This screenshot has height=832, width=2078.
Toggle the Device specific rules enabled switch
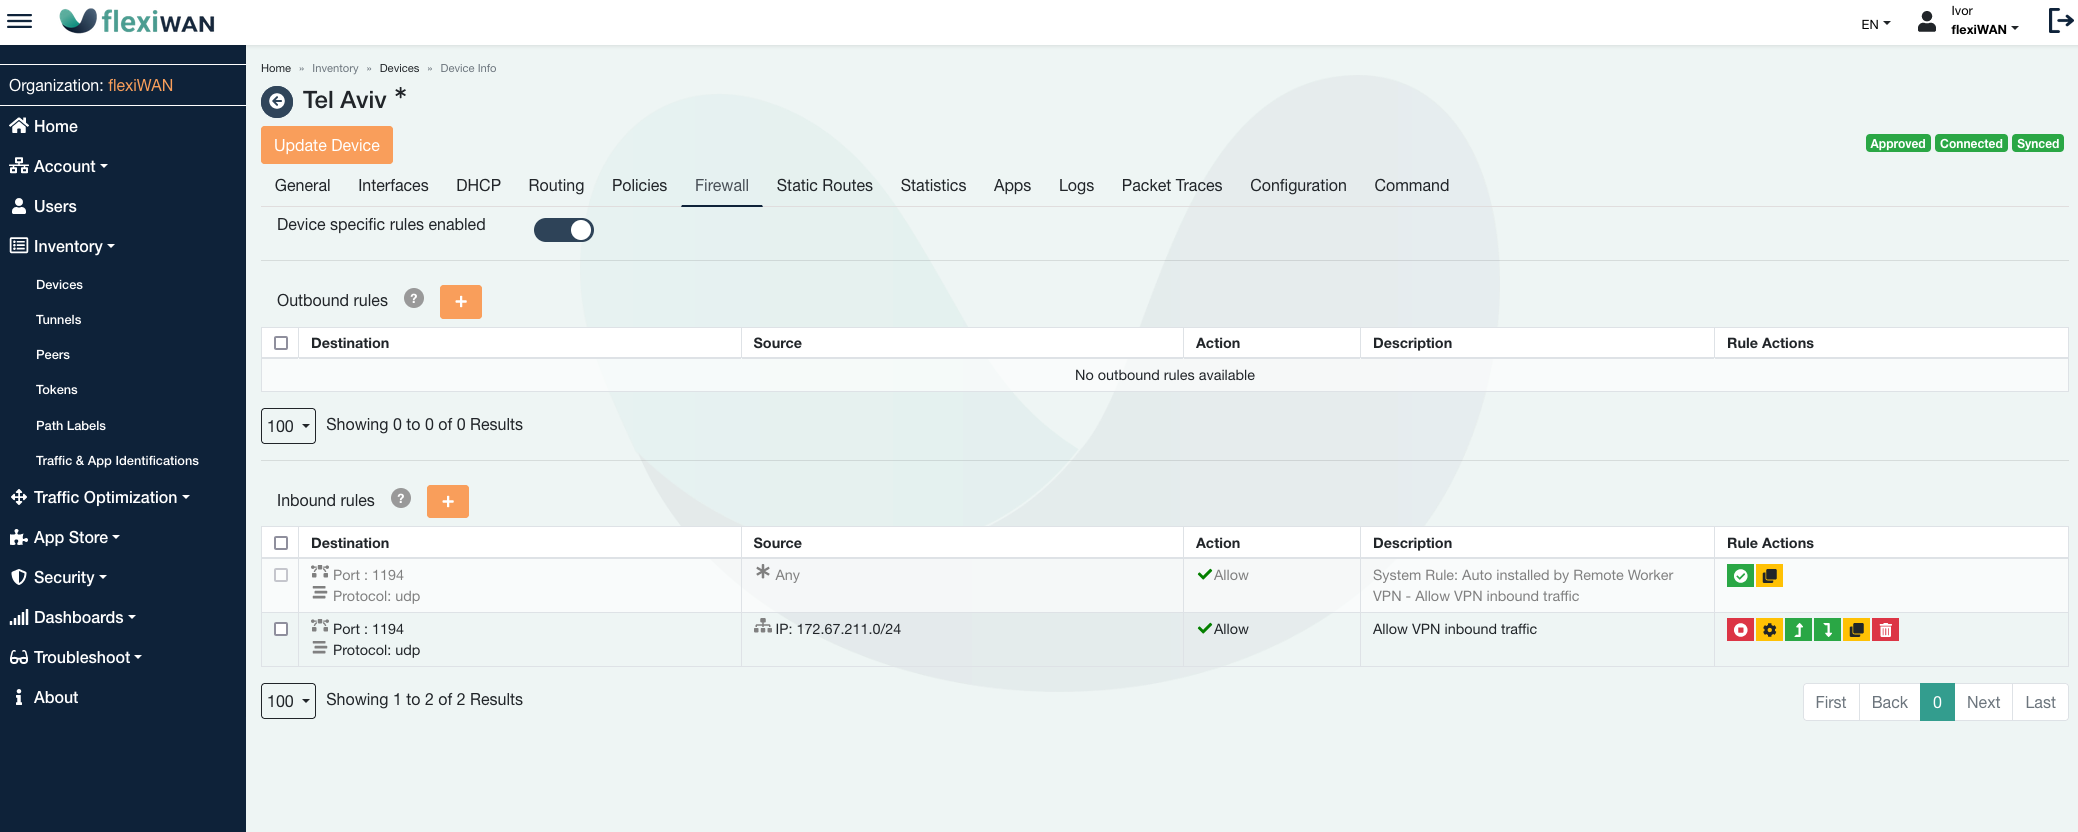click(x=564, y=230)
